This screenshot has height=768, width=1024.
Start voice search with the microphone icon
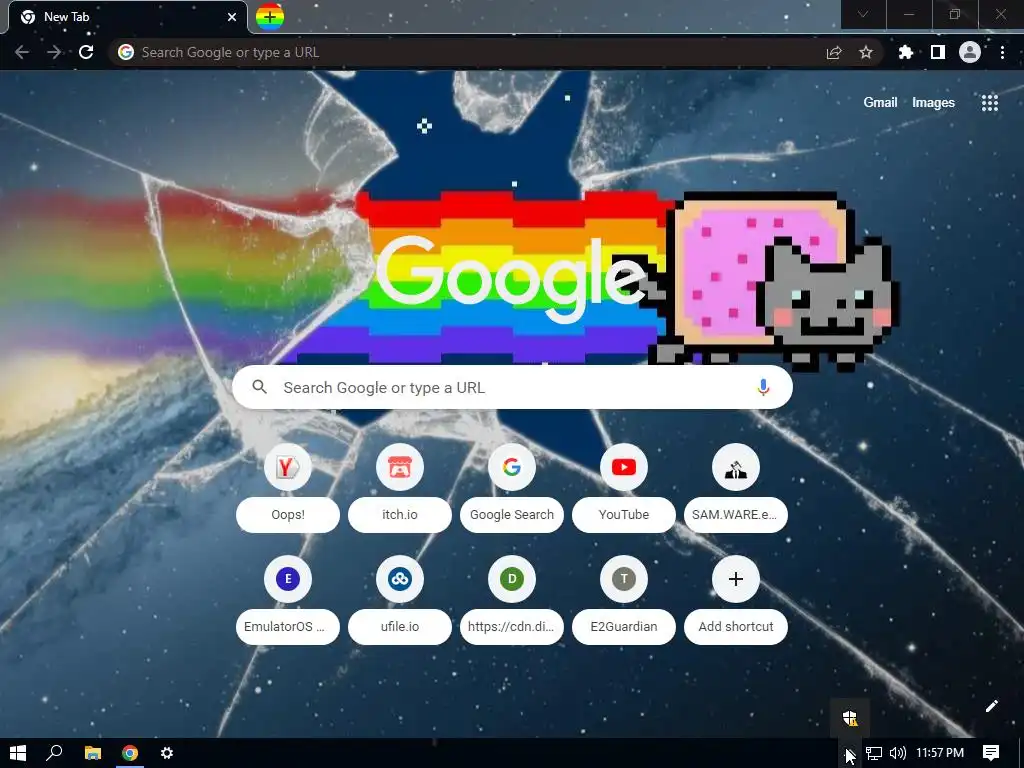[x=763, y=387]
